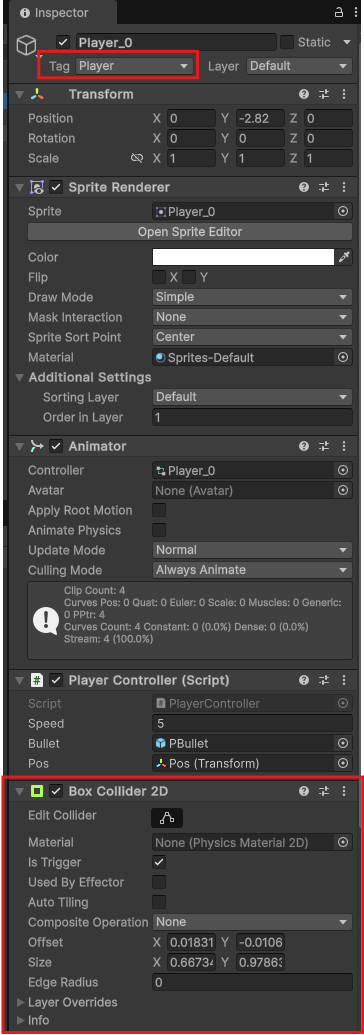This screenshot has width=364, height=1035.
Task: Disable the Player Controller script checkbox
Action: tap(57, 680)
